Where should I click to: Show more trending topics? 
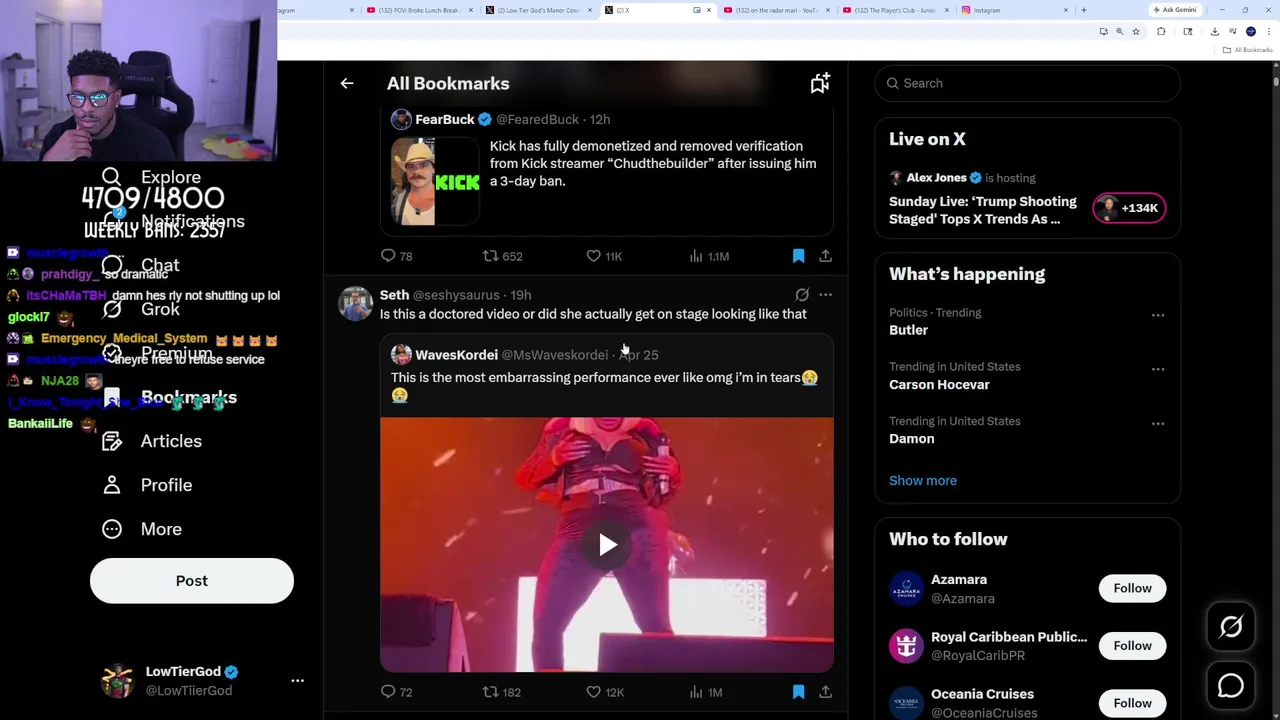pos(923,481)
